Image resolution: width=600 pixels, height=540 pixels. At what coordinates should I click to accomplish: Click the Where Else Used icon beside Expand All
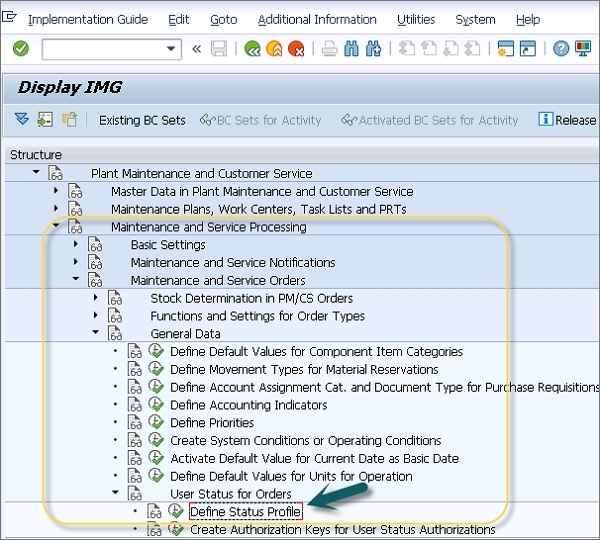[x=45, y=120]
